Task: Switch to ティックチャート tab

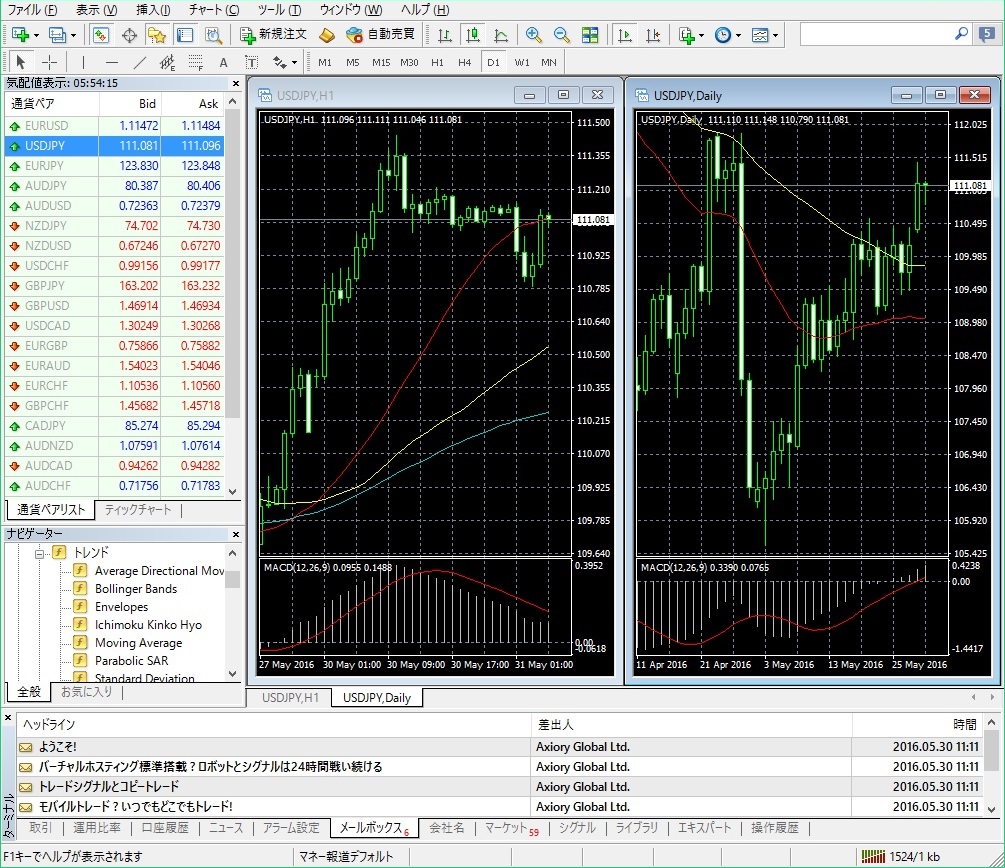Action: click(138, 510)
